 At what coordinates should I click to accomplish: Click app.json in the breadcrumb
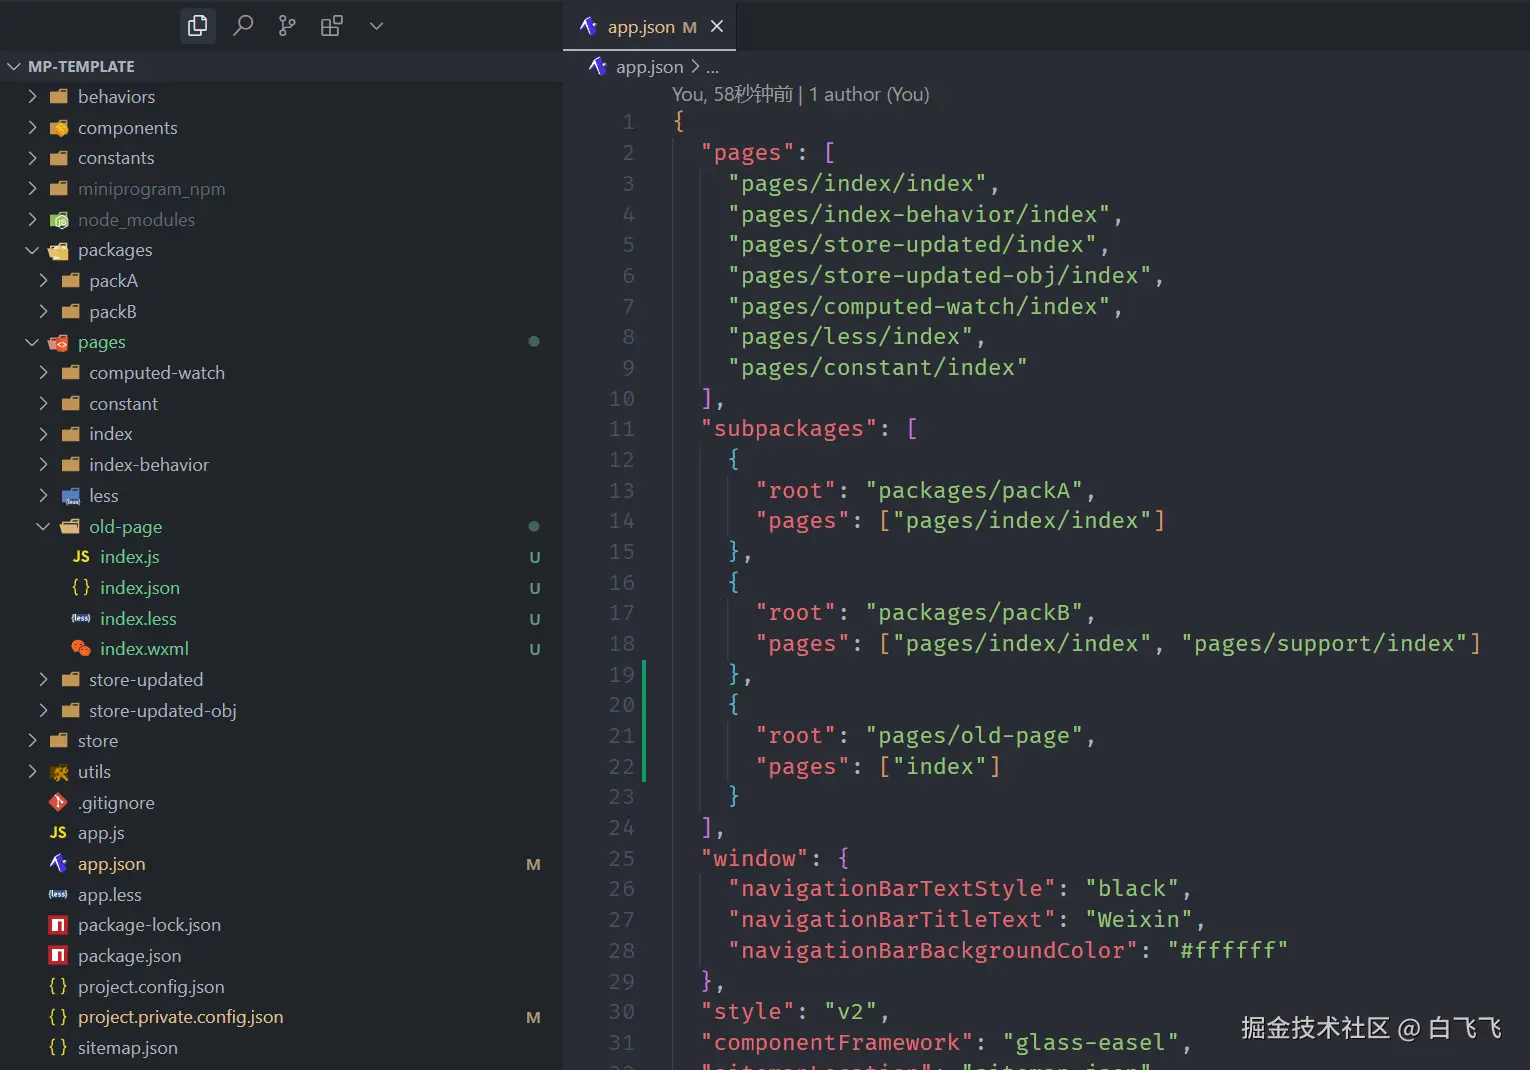[x=649, y=67]
